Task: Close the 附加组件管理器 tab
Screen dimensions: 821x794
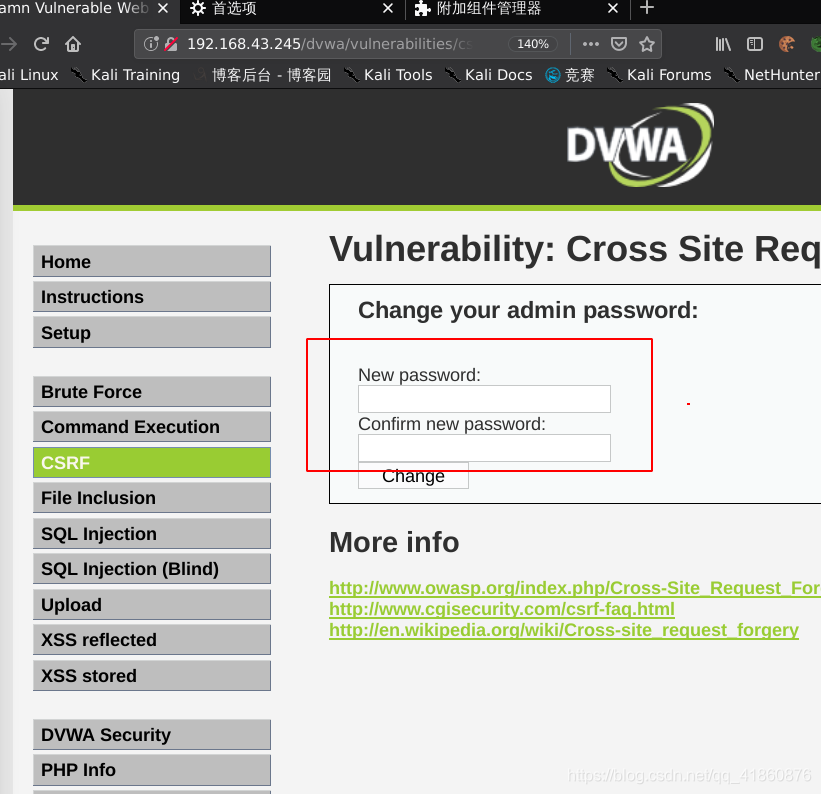Action: pyautogui.click(x=613, y=8)
